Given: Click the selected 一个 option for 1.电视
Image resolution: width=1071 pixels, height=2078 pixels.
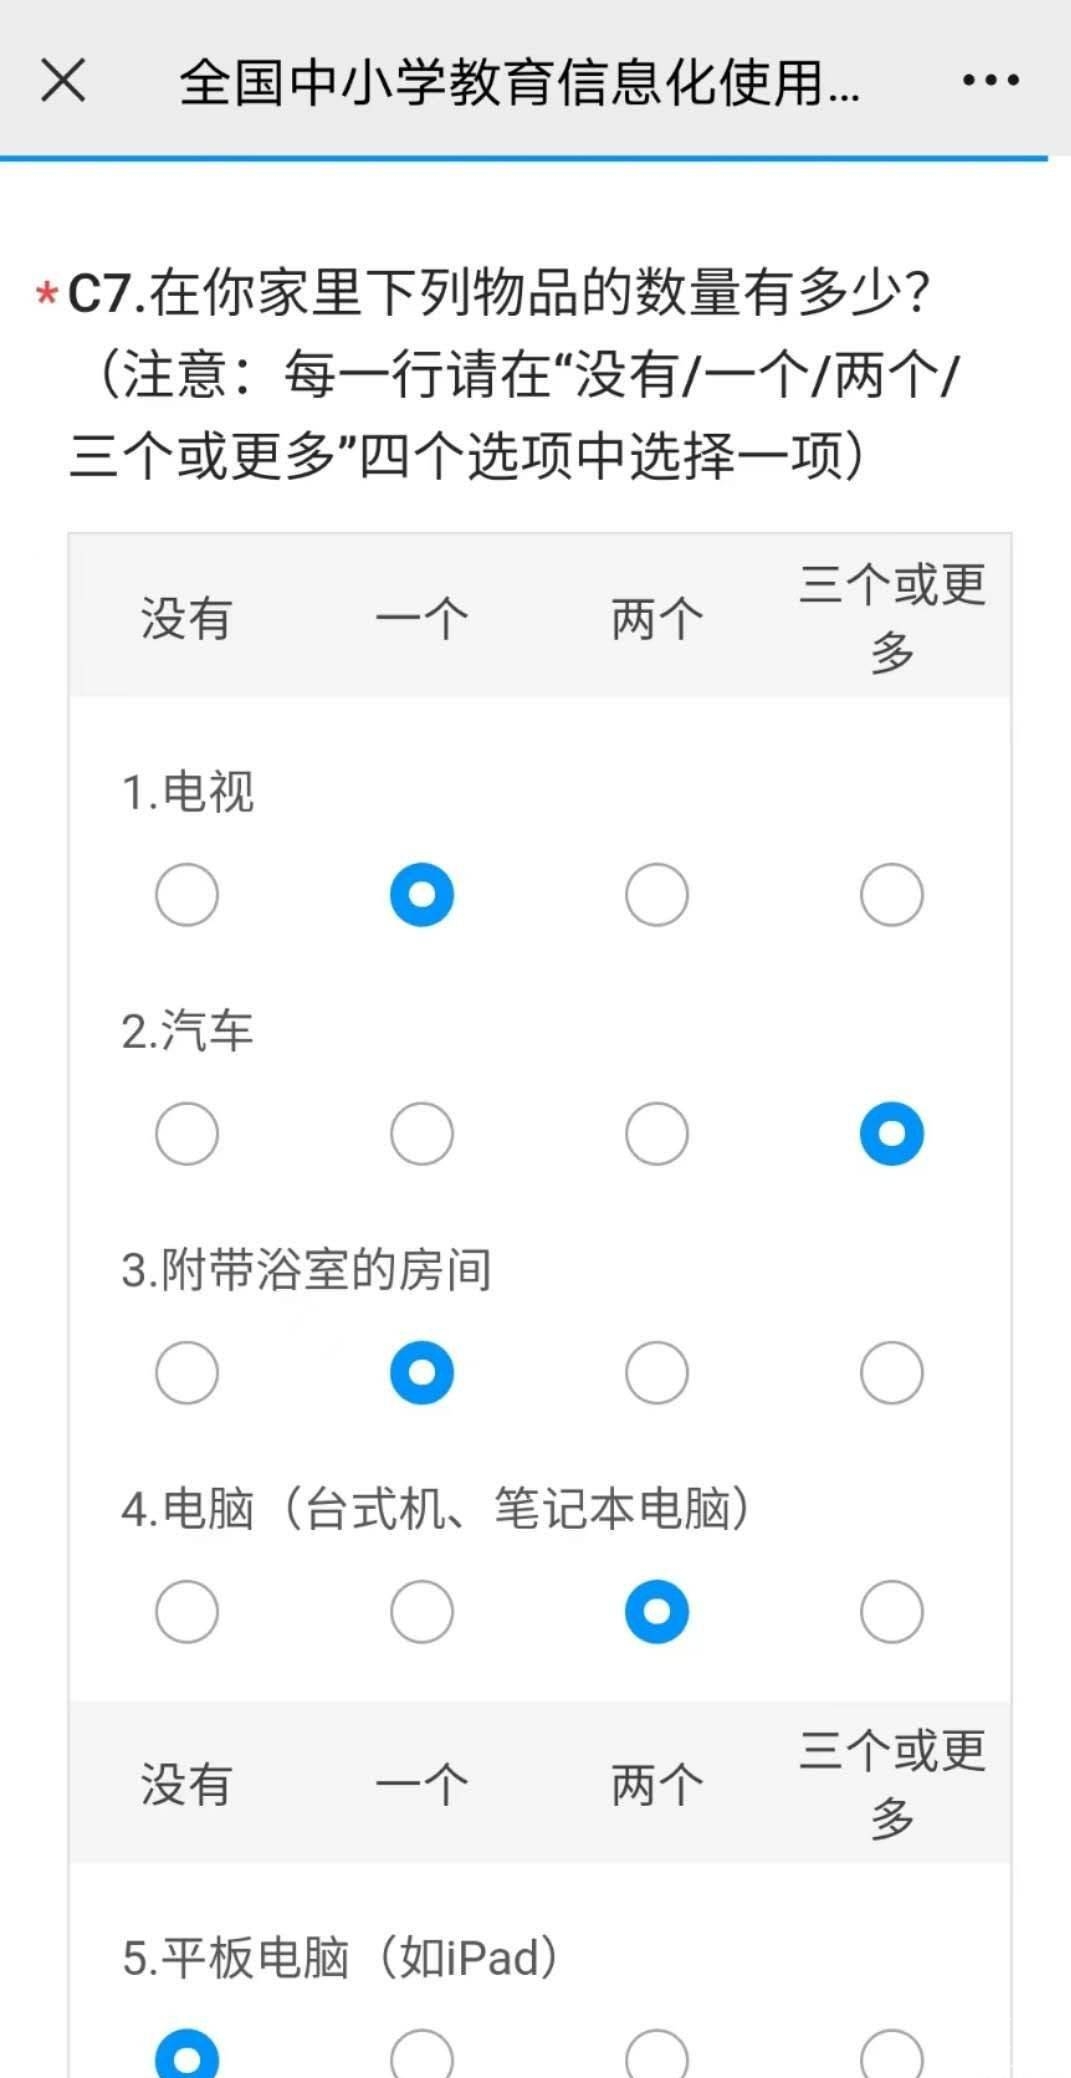Looking at the screenshot, I should point(422,894).
